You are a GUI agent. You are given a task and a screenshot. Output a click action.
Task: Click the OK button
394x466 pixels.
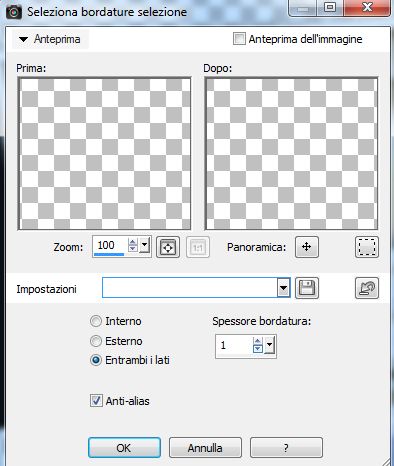click(124, 448)
